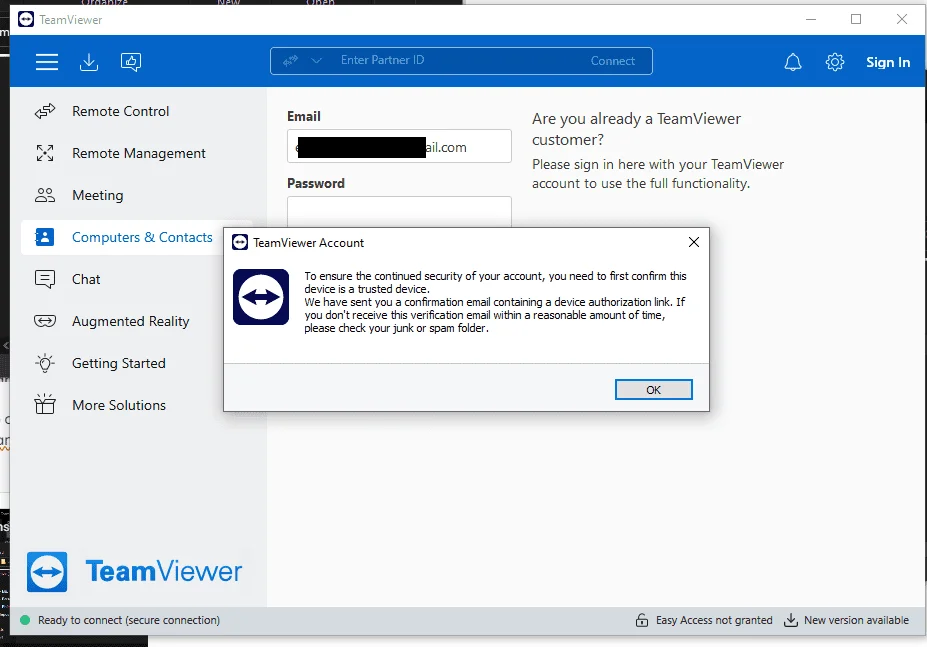Open Meeting in the sidebar
Viewport: 927px width, 647px height.
coord(137,195)
